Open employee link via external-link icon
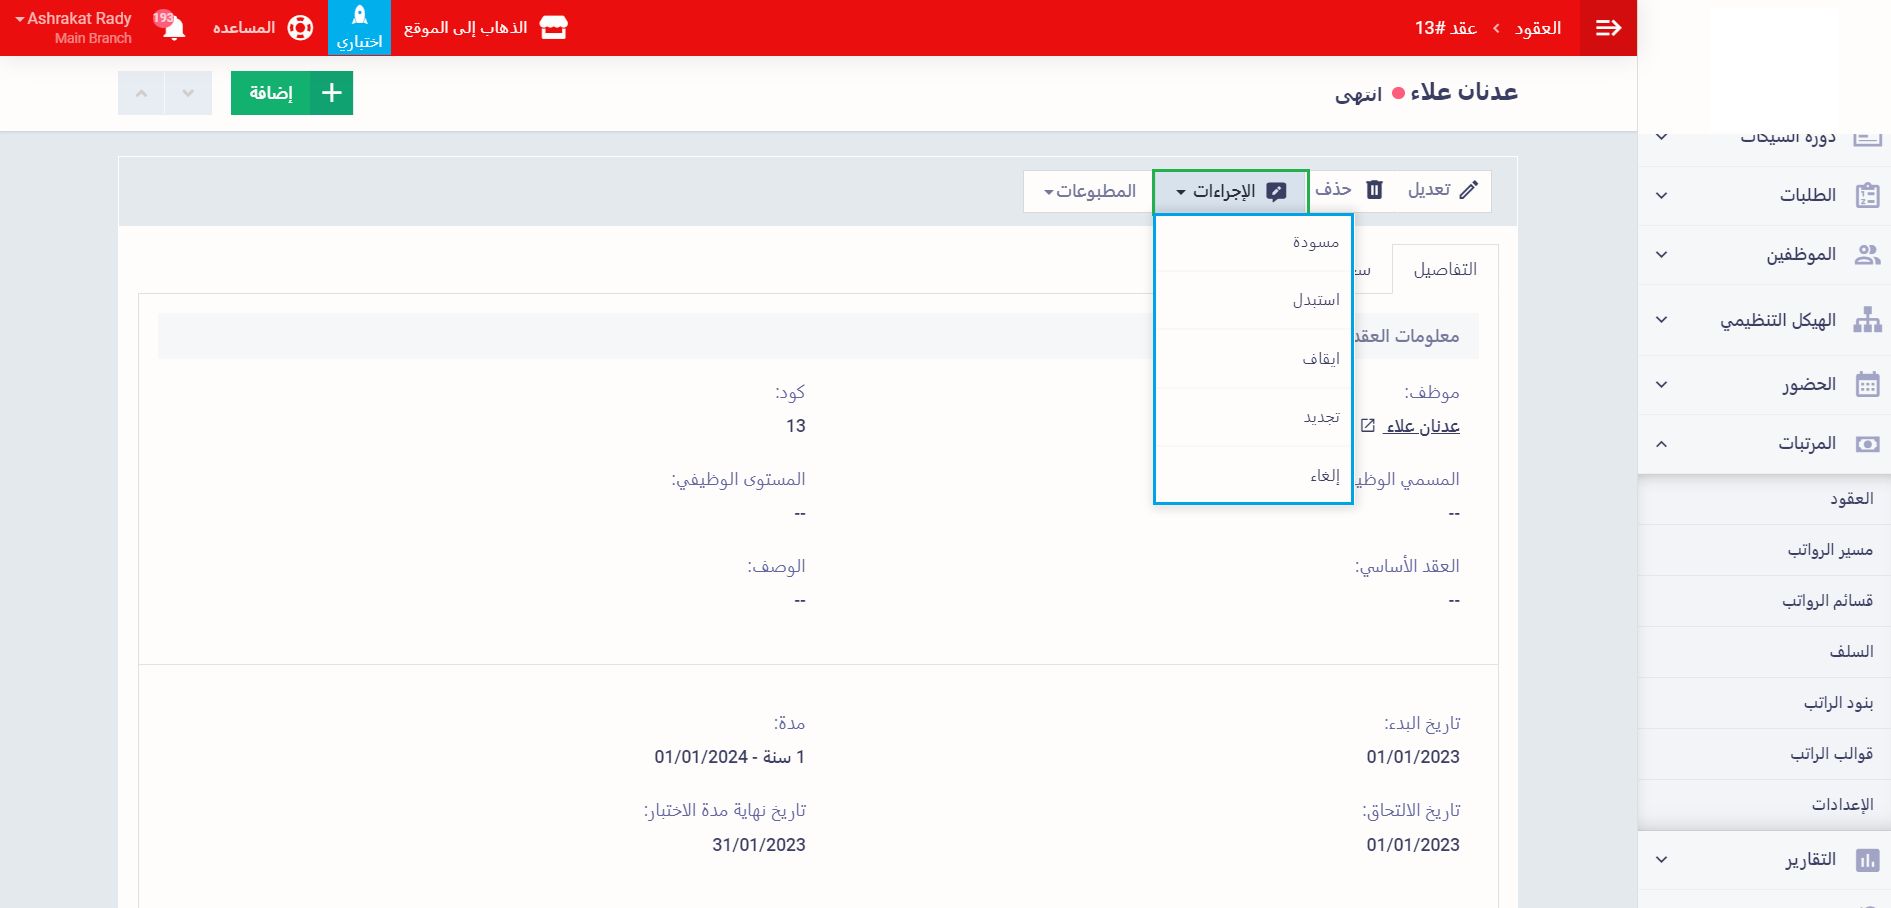Image resolution: width=1891 pixels, height=908 pixels. [1368, 426]
